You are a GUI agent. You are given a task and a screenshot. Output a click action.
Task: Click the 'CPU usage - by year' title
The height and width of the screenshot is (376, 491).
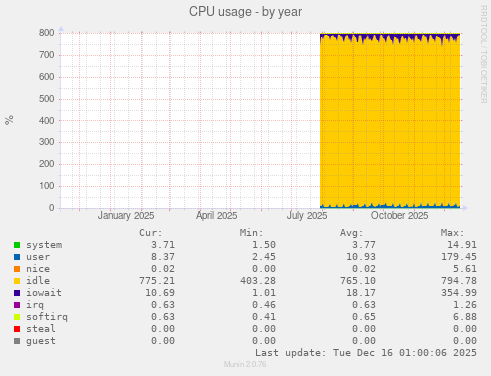tap(245, 12)
